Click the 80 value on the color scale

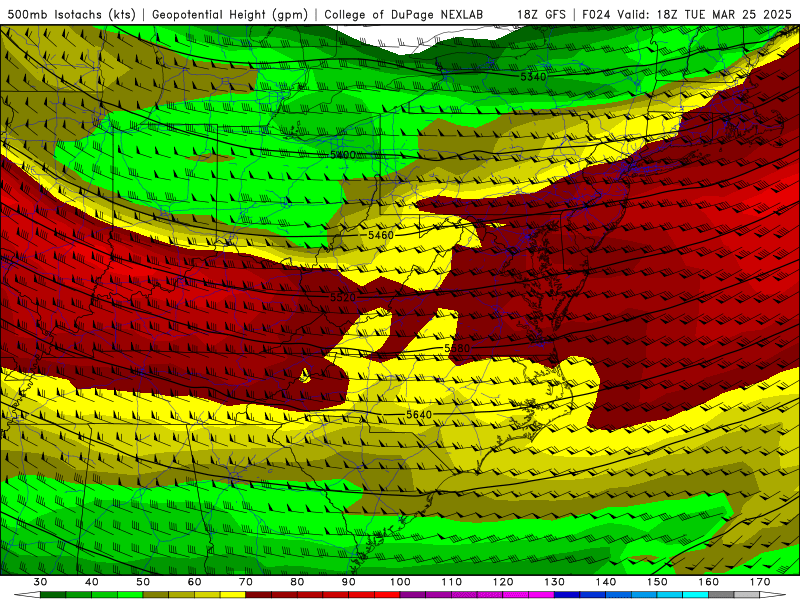click(x=297, y=582)
